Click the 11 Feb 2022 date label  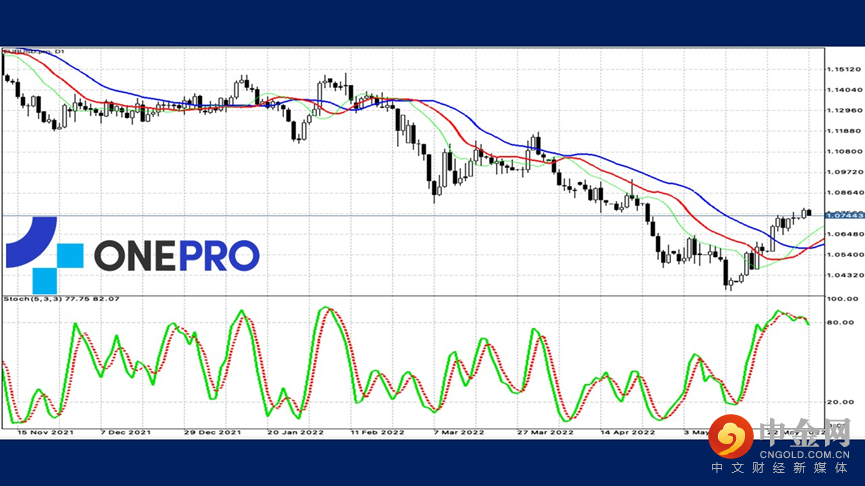tap(377, 432)
